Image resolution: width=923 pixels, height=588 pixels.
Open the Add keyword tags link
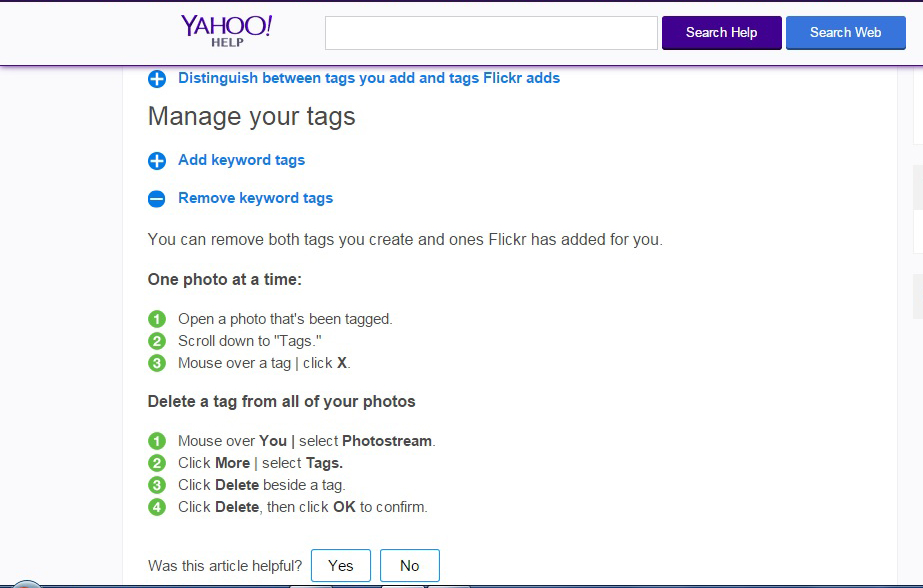(241, 160)
